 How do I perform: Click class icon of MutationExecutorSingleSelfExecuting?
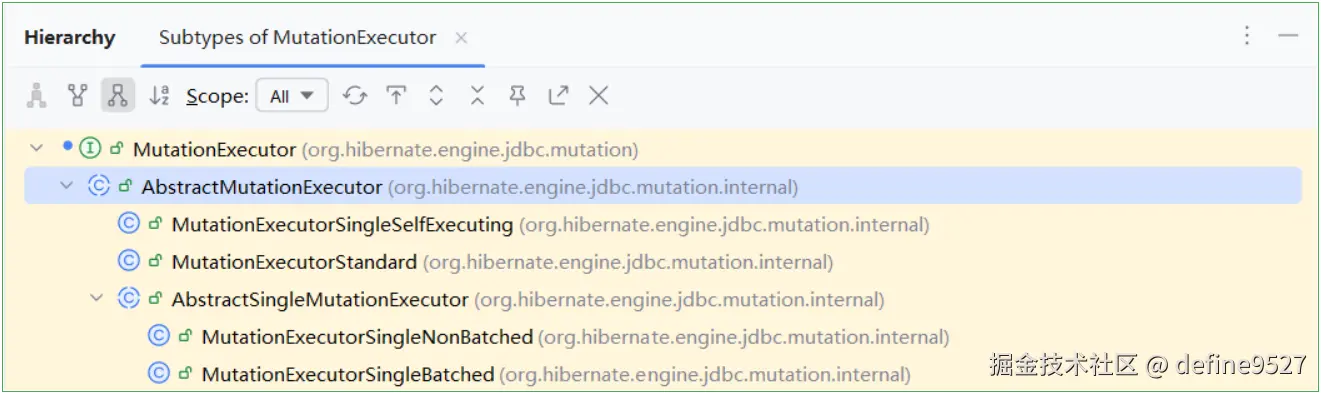pyautogui.click(x=128, y=224)
